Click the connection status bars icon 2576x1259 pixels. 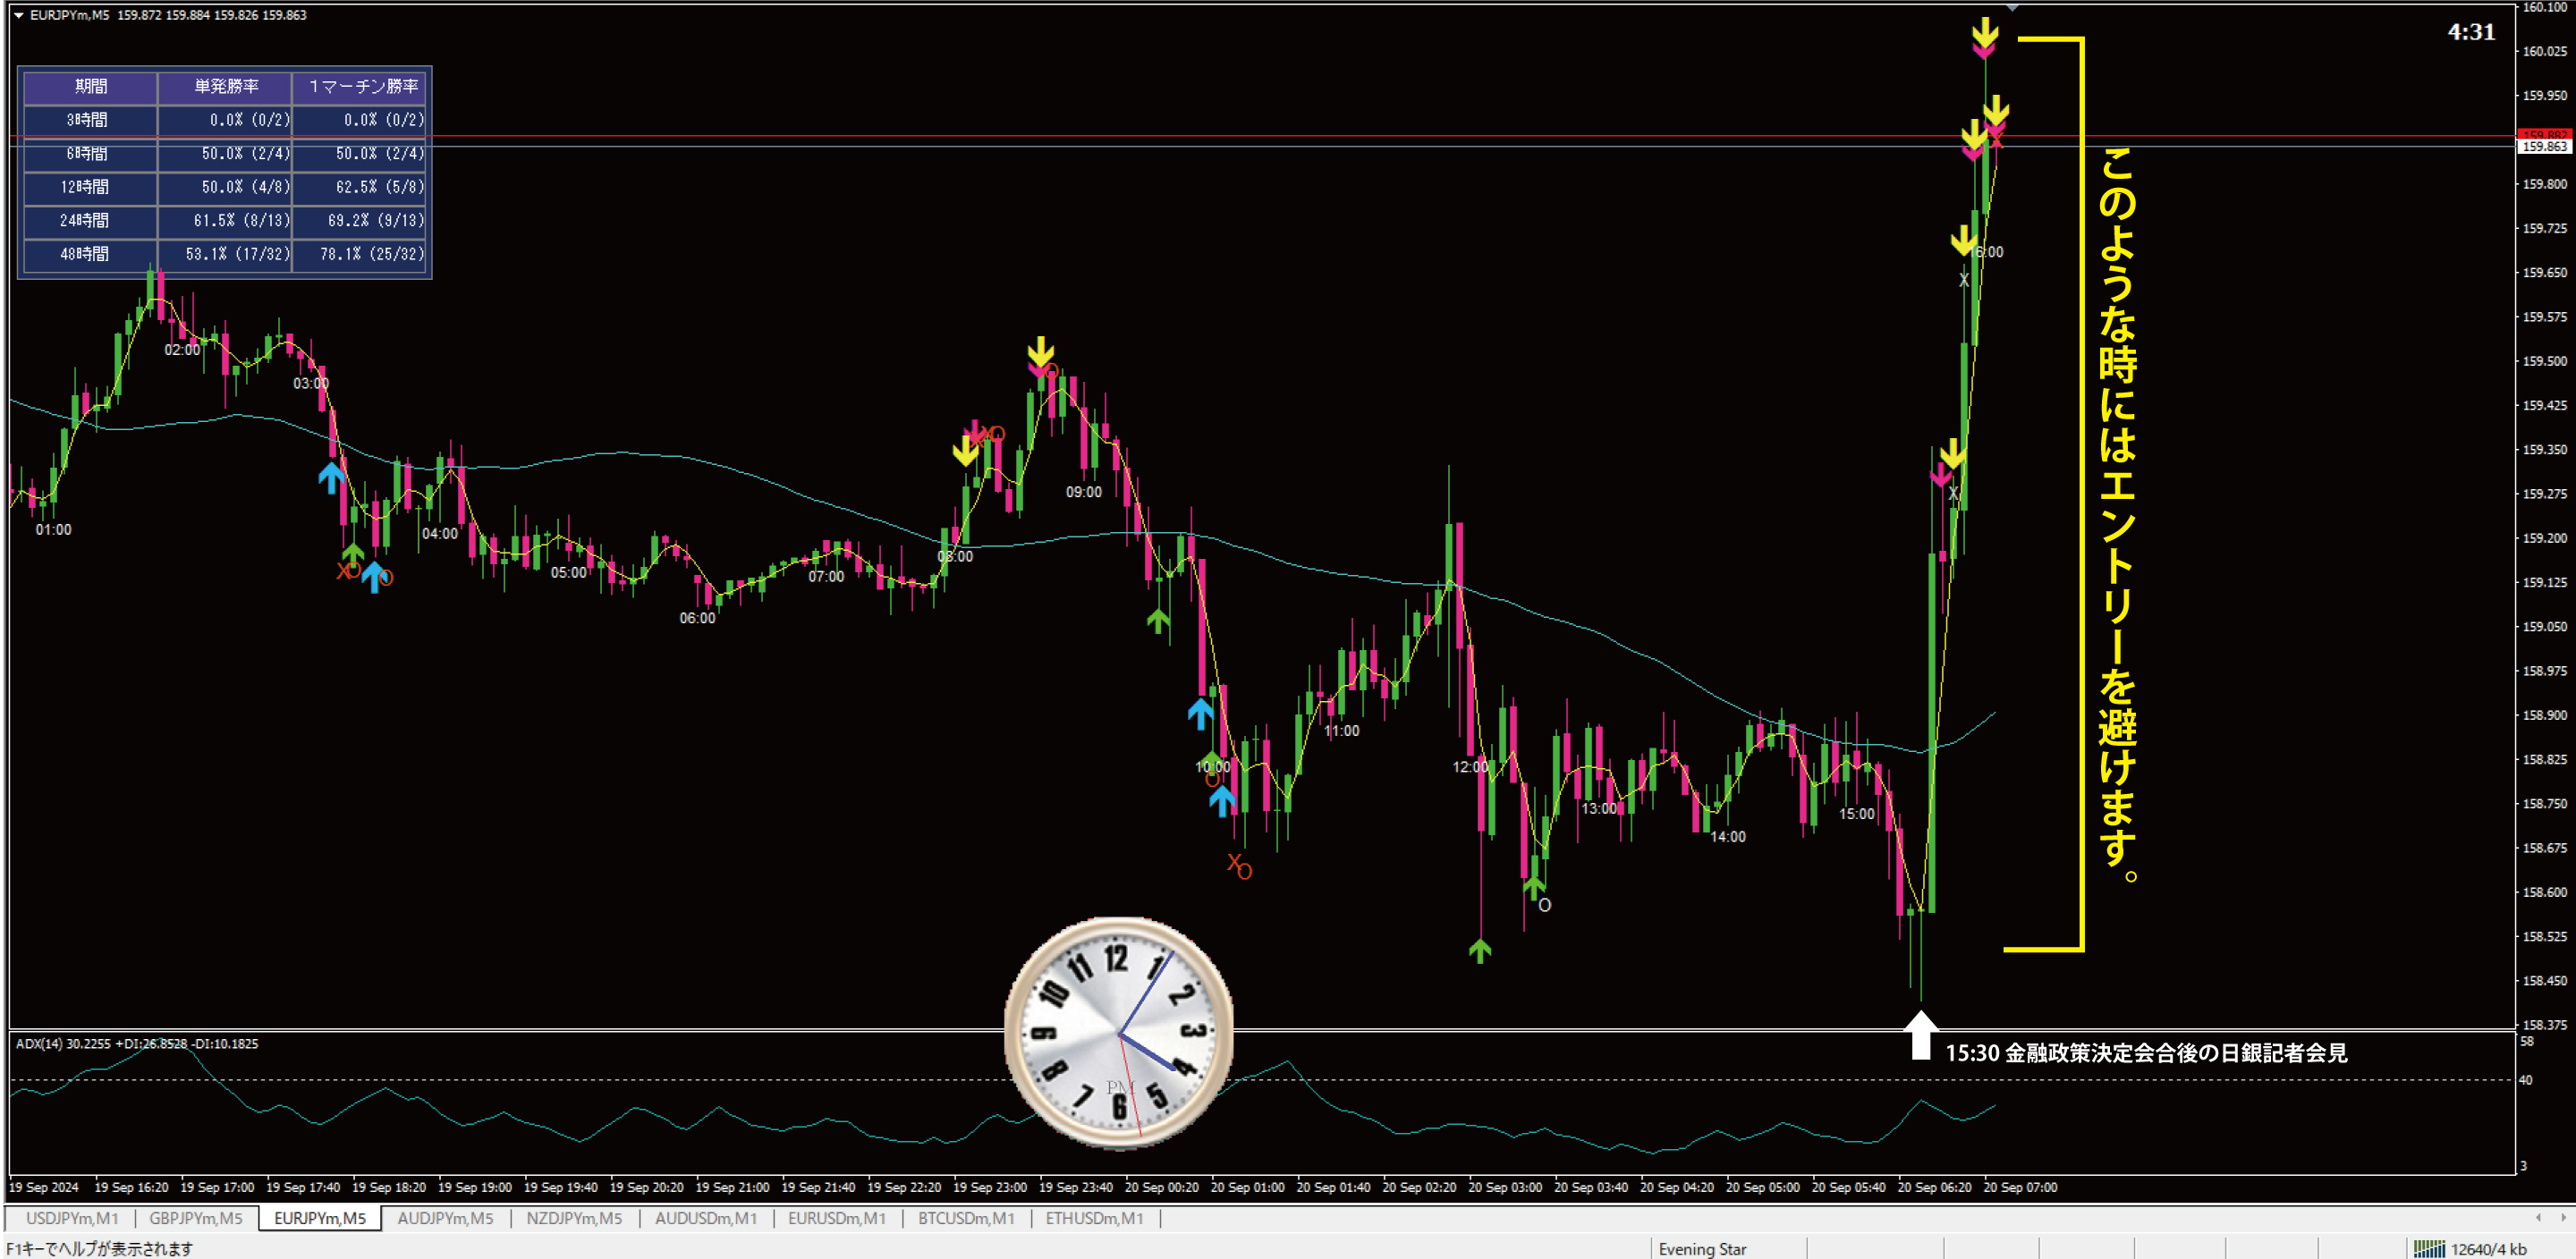[x=2428, y=1248]
